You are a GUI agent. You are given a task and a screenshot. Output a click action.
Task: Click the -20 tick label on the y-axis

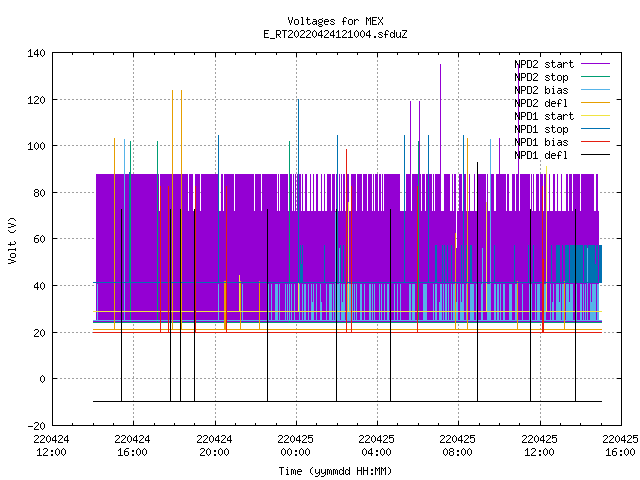[x=36, y=426]
